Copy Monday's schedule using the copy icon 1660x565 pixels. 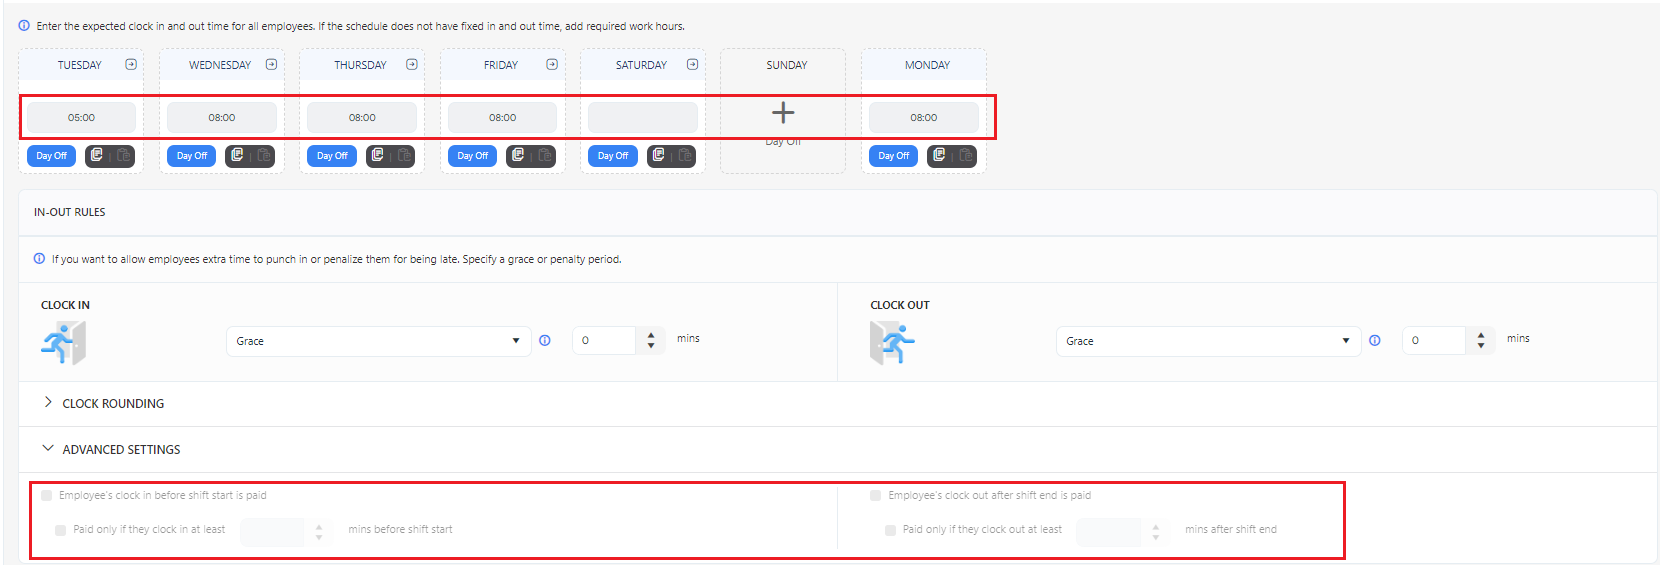939,155
